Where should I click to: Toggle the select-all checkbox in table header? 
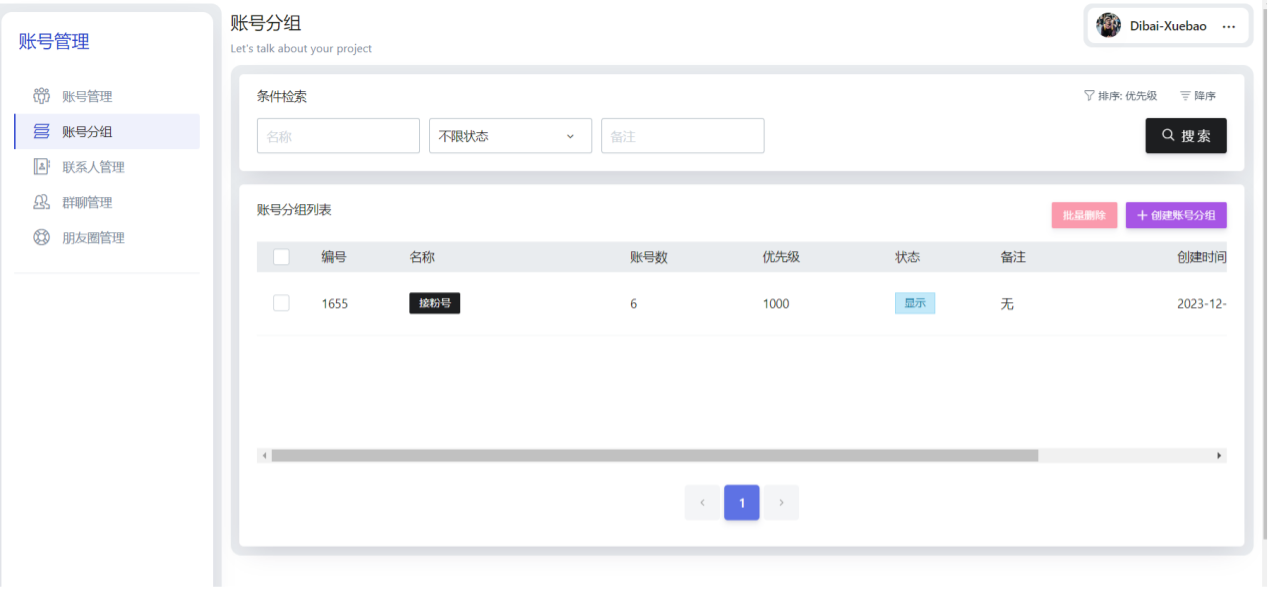281,257
